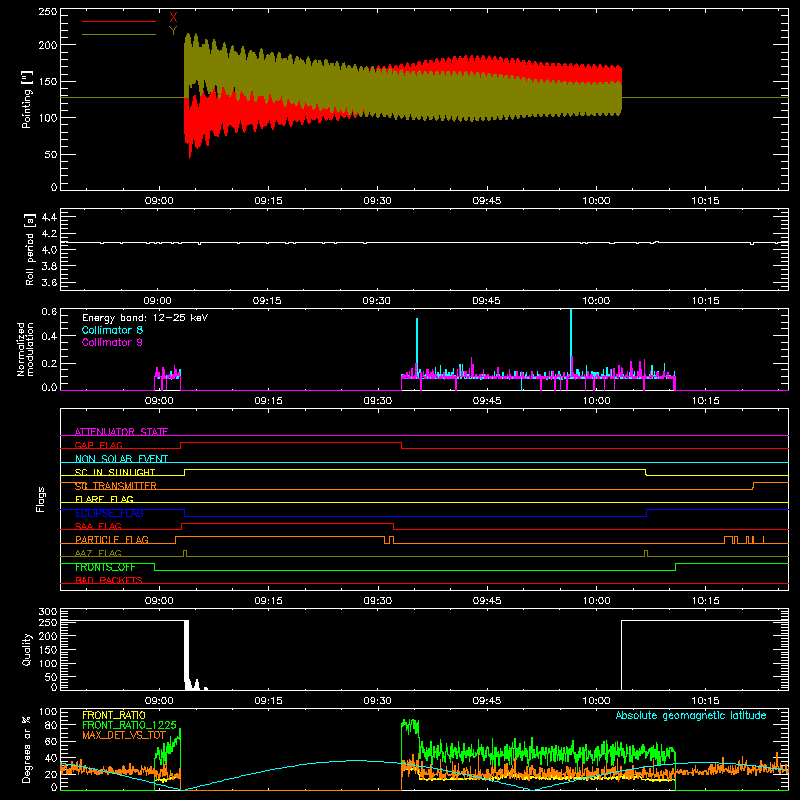Select the "Collimator 9" legend label
The width and height of the screenshot is (800, 800).
pyautogui.click(x=112, y=342)
